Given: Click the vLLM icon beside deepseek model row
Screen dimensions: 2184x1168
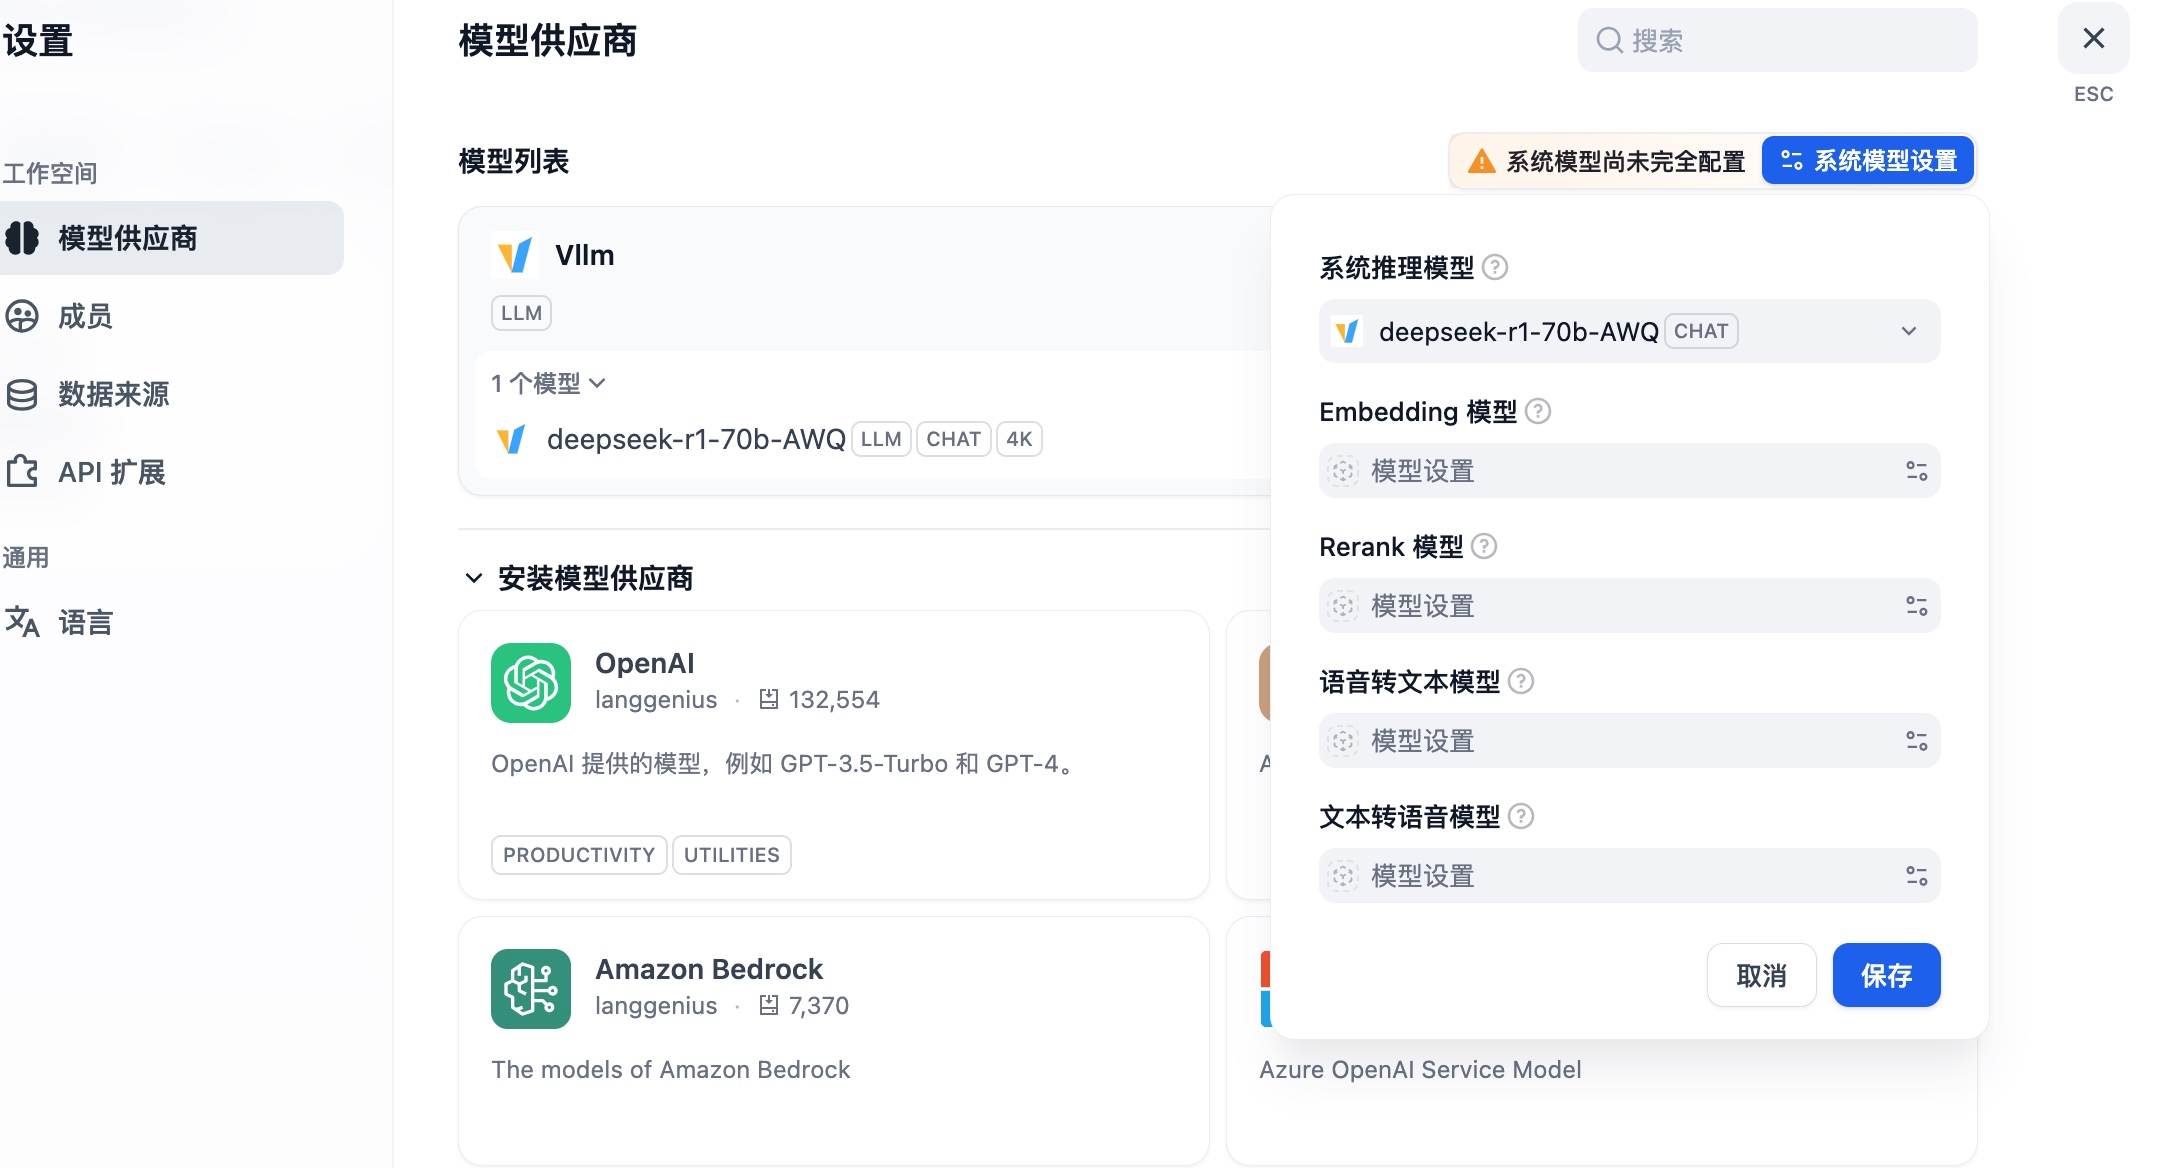Looking at the screenshot, I should 511,439.
